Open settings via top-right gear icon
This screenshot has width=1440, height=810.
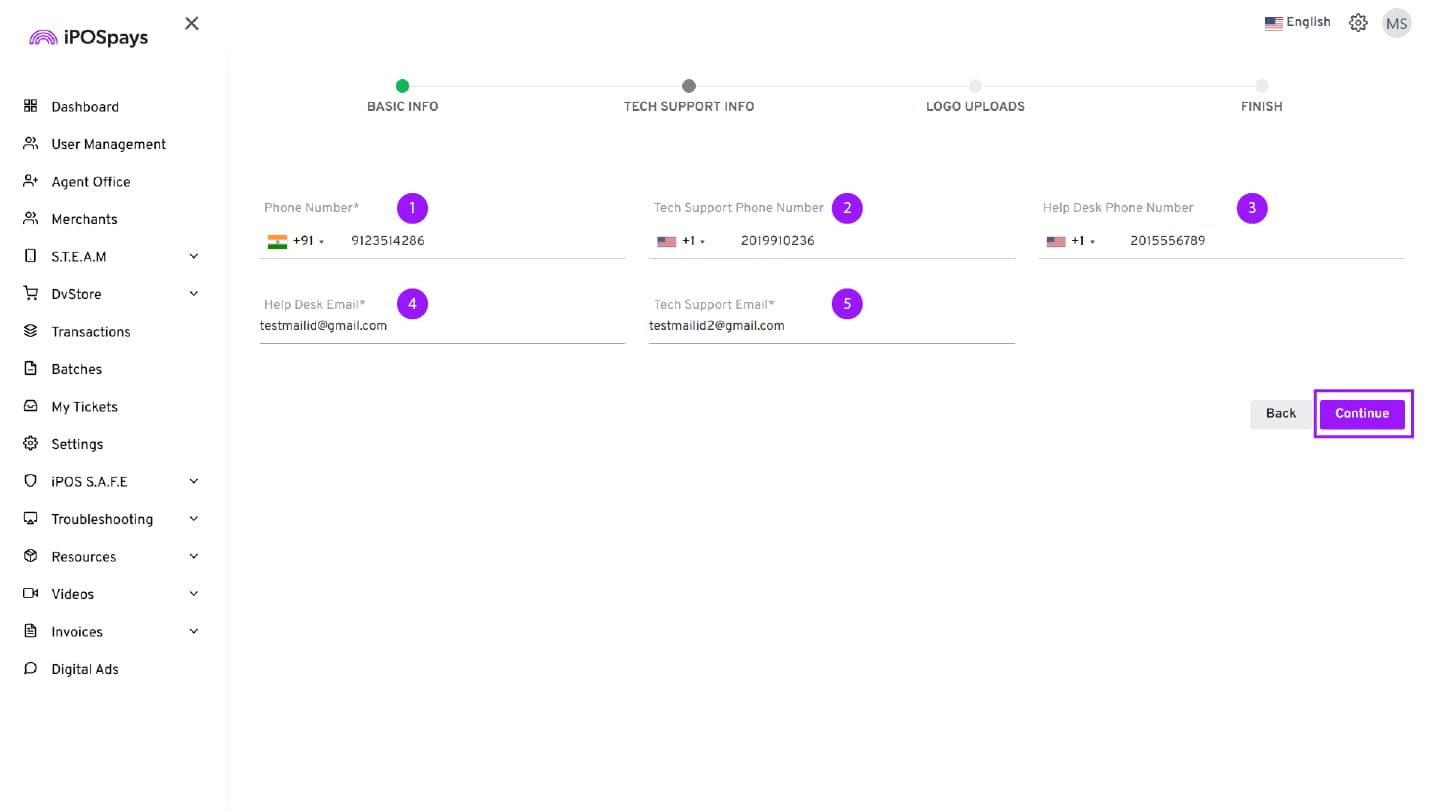[x=1358, y=23]
